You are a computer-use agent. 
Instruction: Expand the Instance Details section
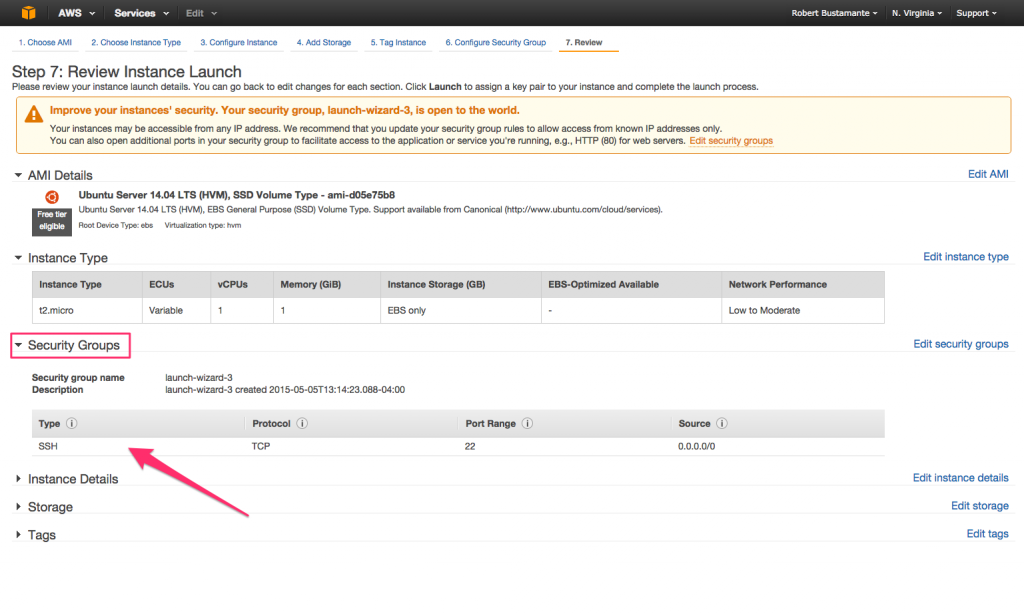click(x=18, y=479)
